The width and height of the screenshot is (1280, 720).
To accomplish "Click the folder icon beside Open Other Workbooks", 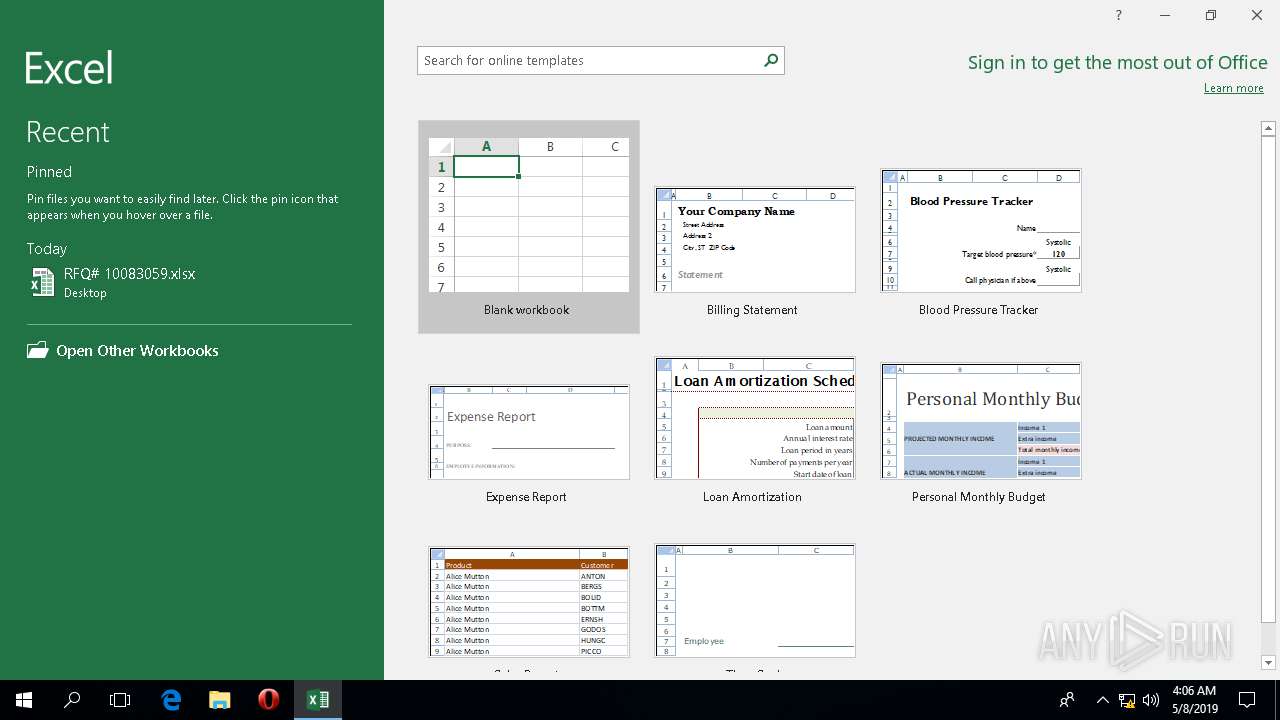I will [x=37, y=350].
